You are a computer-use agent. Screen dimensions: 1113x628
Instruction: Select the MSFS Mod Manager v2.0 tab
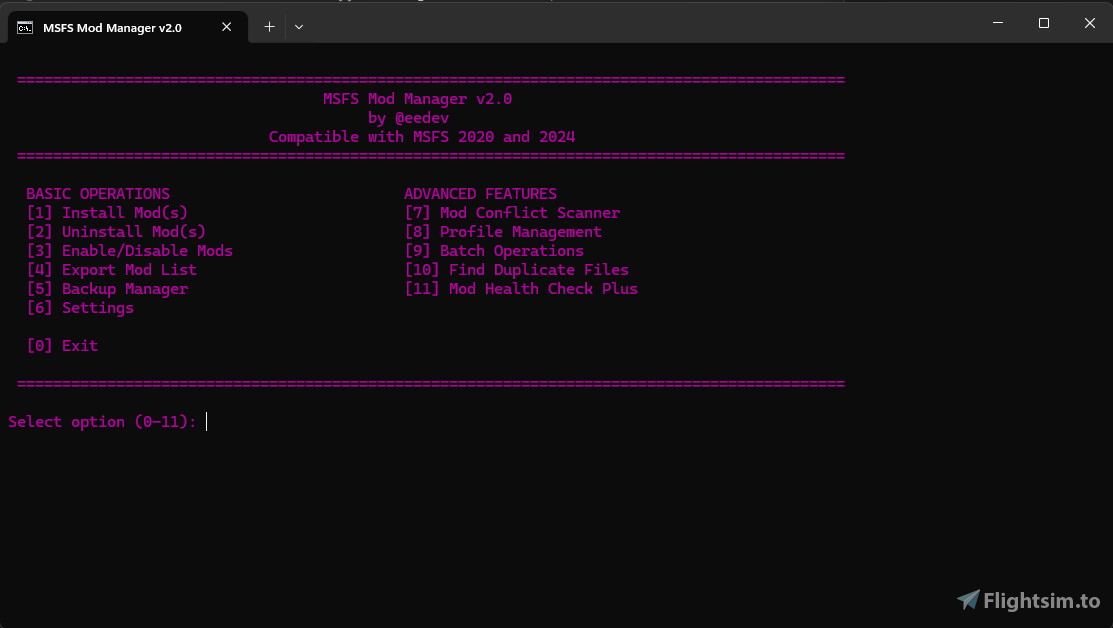110,27
